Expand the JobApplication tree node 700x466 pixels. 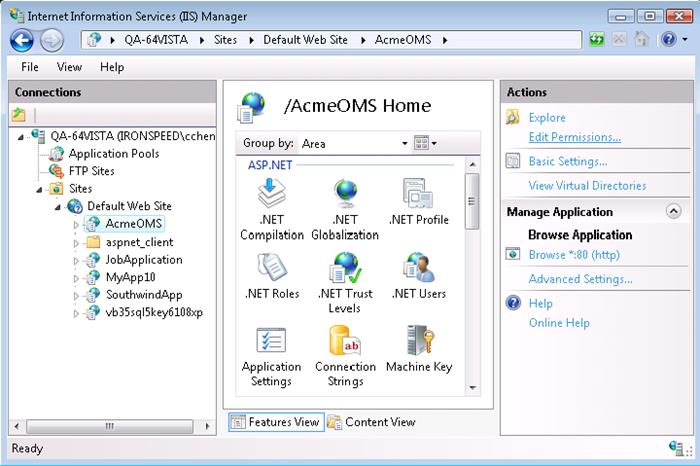76,261
